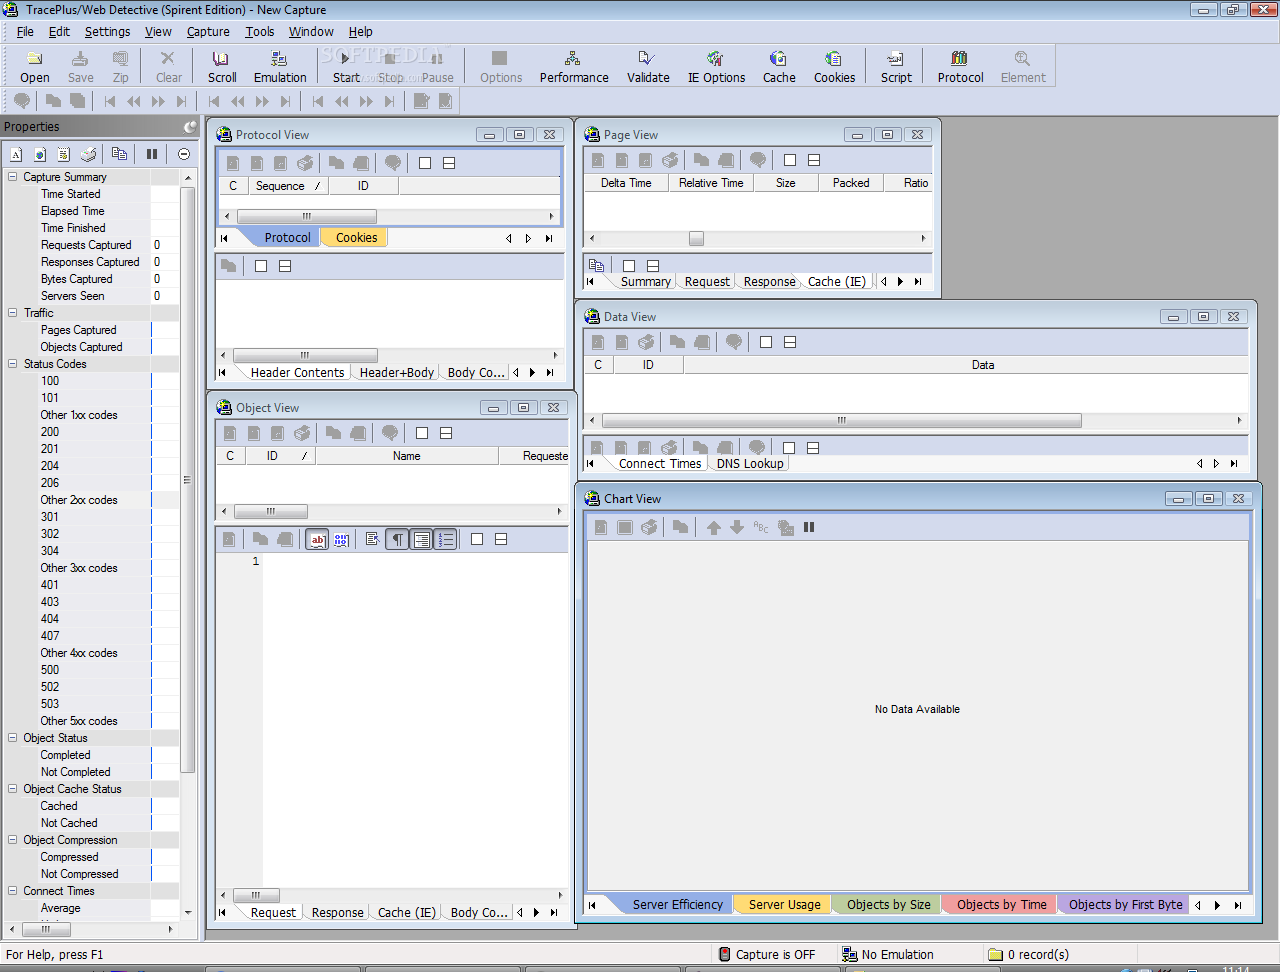
Task: Collapse the Traffic group
Action: tap(13, 313)
